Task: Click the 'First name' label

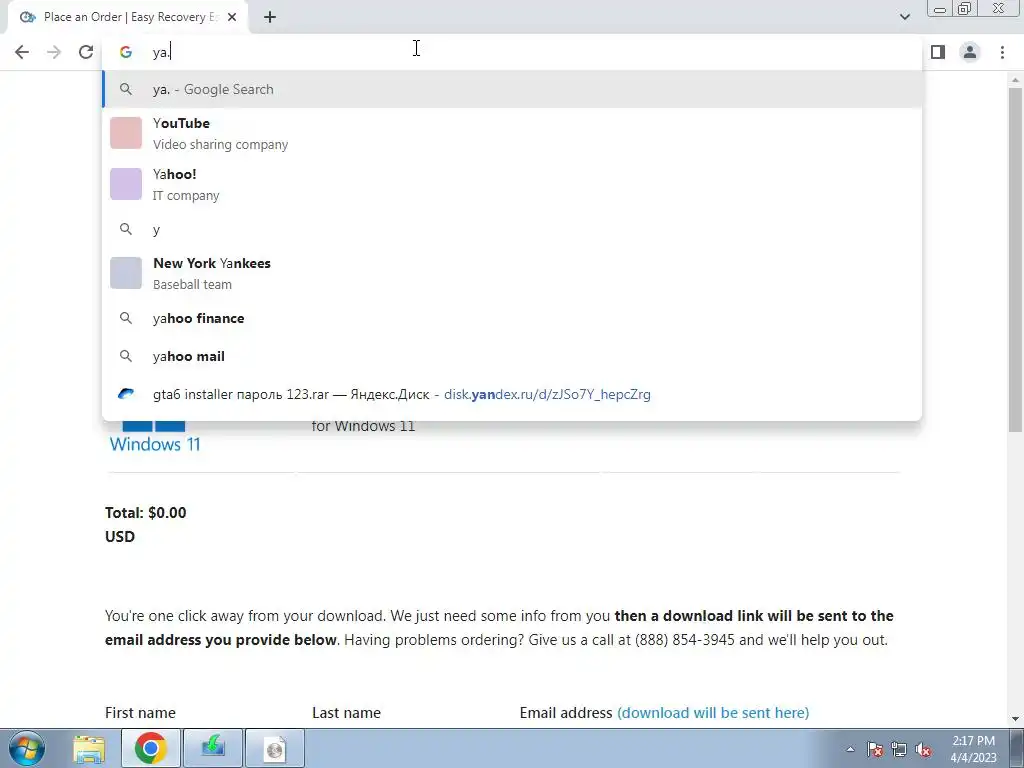Action: 140,712
